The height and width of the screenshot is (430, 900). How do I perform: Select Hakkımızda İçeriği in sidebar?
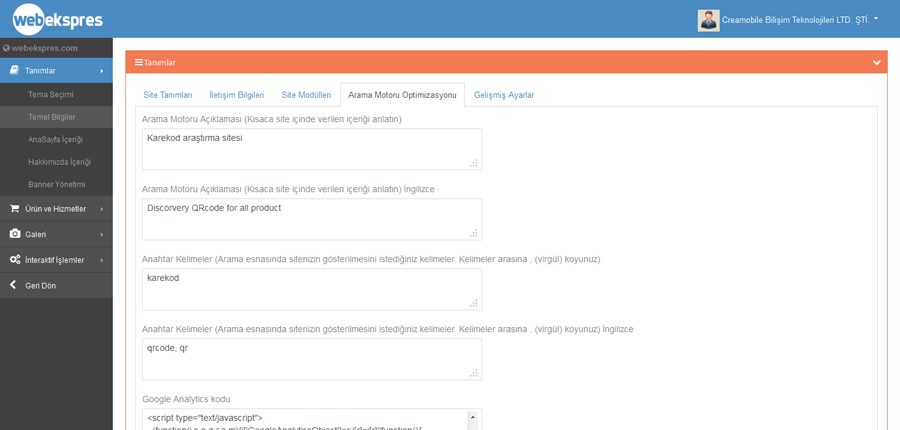[59, 162]
